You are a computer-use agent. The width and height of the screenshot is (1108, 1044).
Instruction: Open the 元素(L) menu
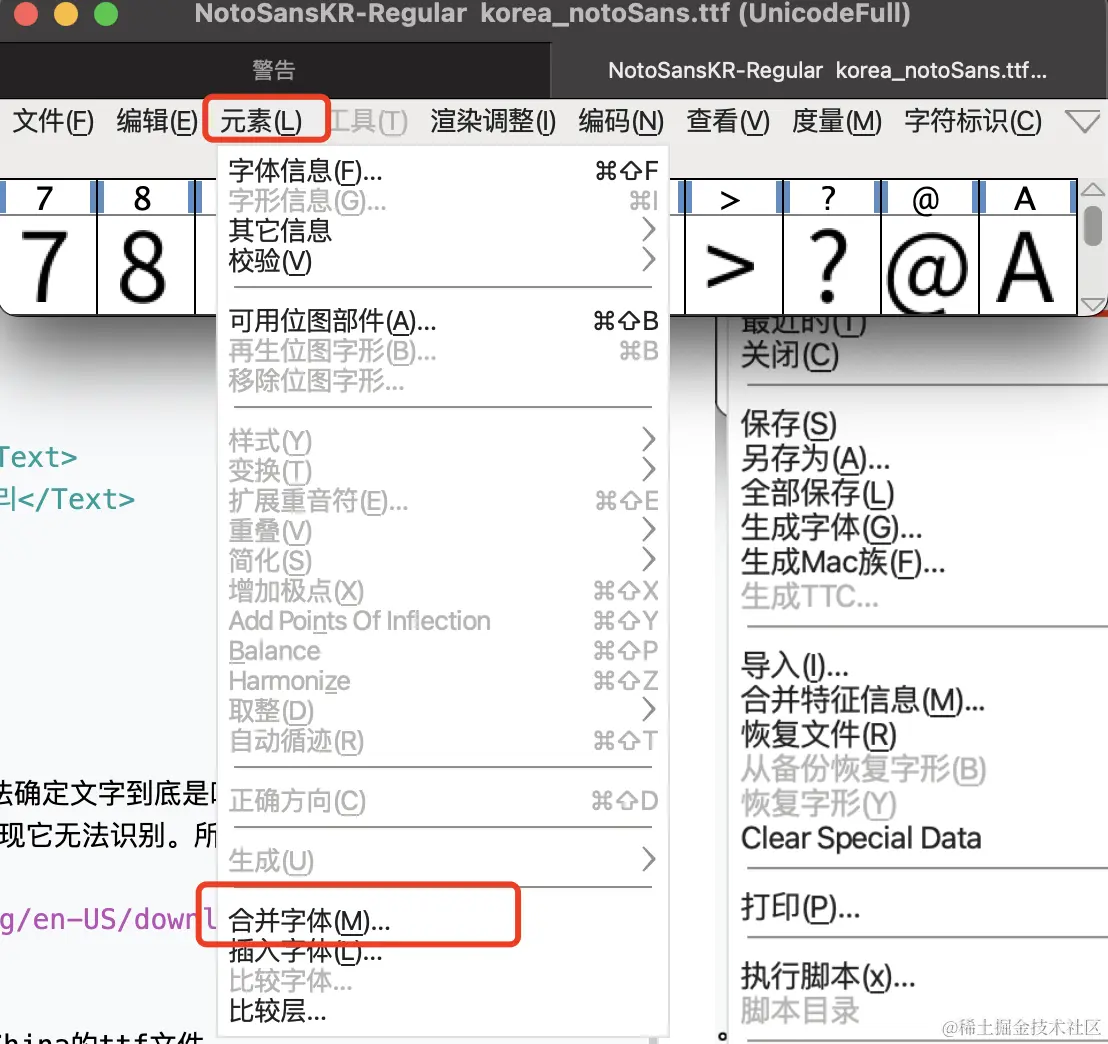(x=261, y=122)
